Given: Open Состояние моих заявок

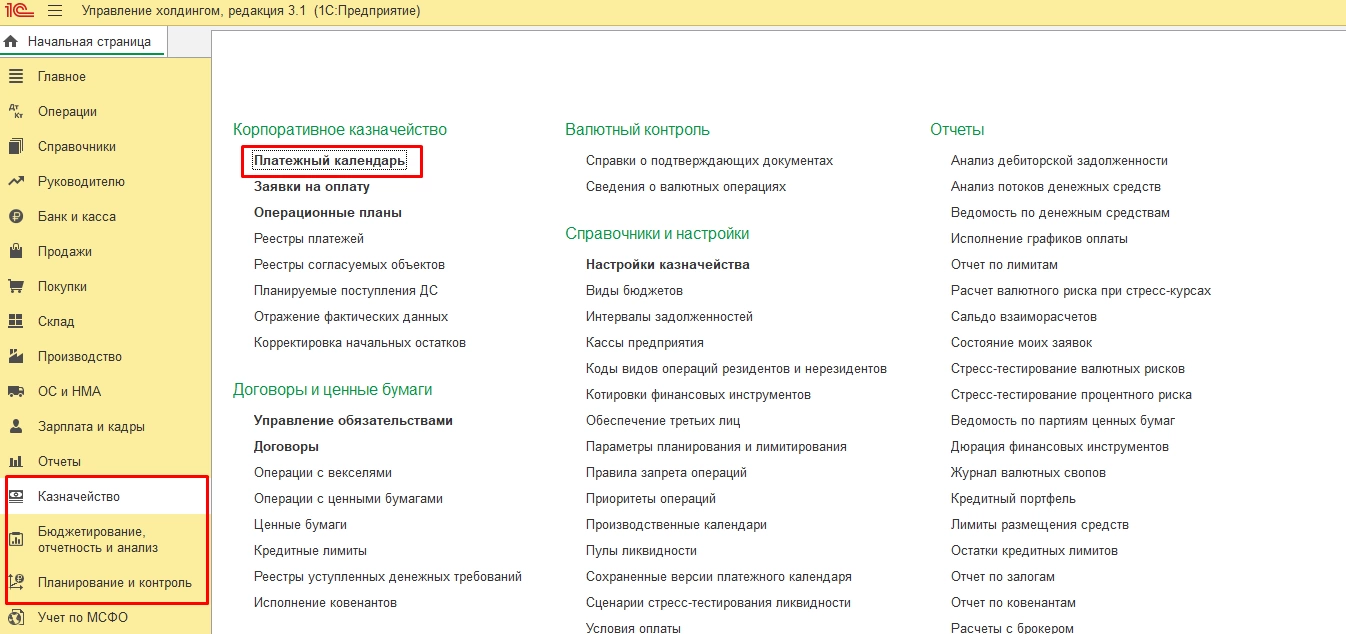Looking at the screenshot, I should [1021, 343].
